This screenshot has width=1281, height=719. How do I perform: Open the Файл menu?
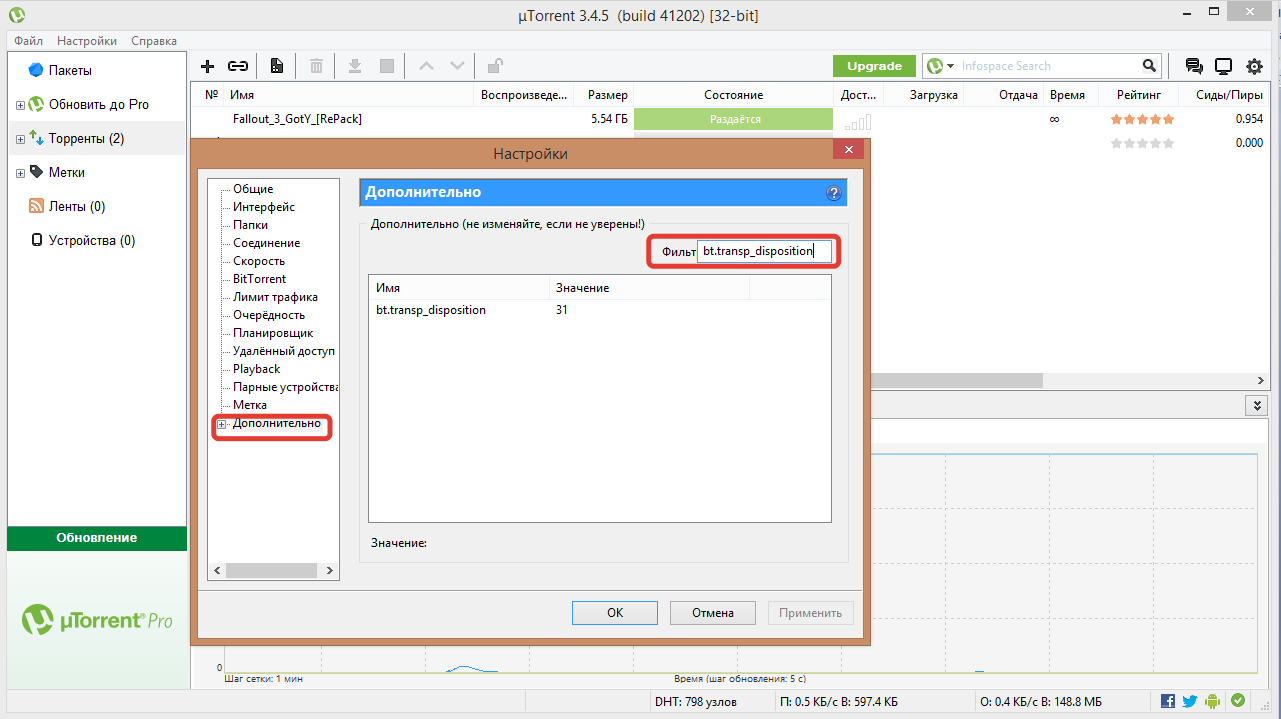click(x=28, y=41)
